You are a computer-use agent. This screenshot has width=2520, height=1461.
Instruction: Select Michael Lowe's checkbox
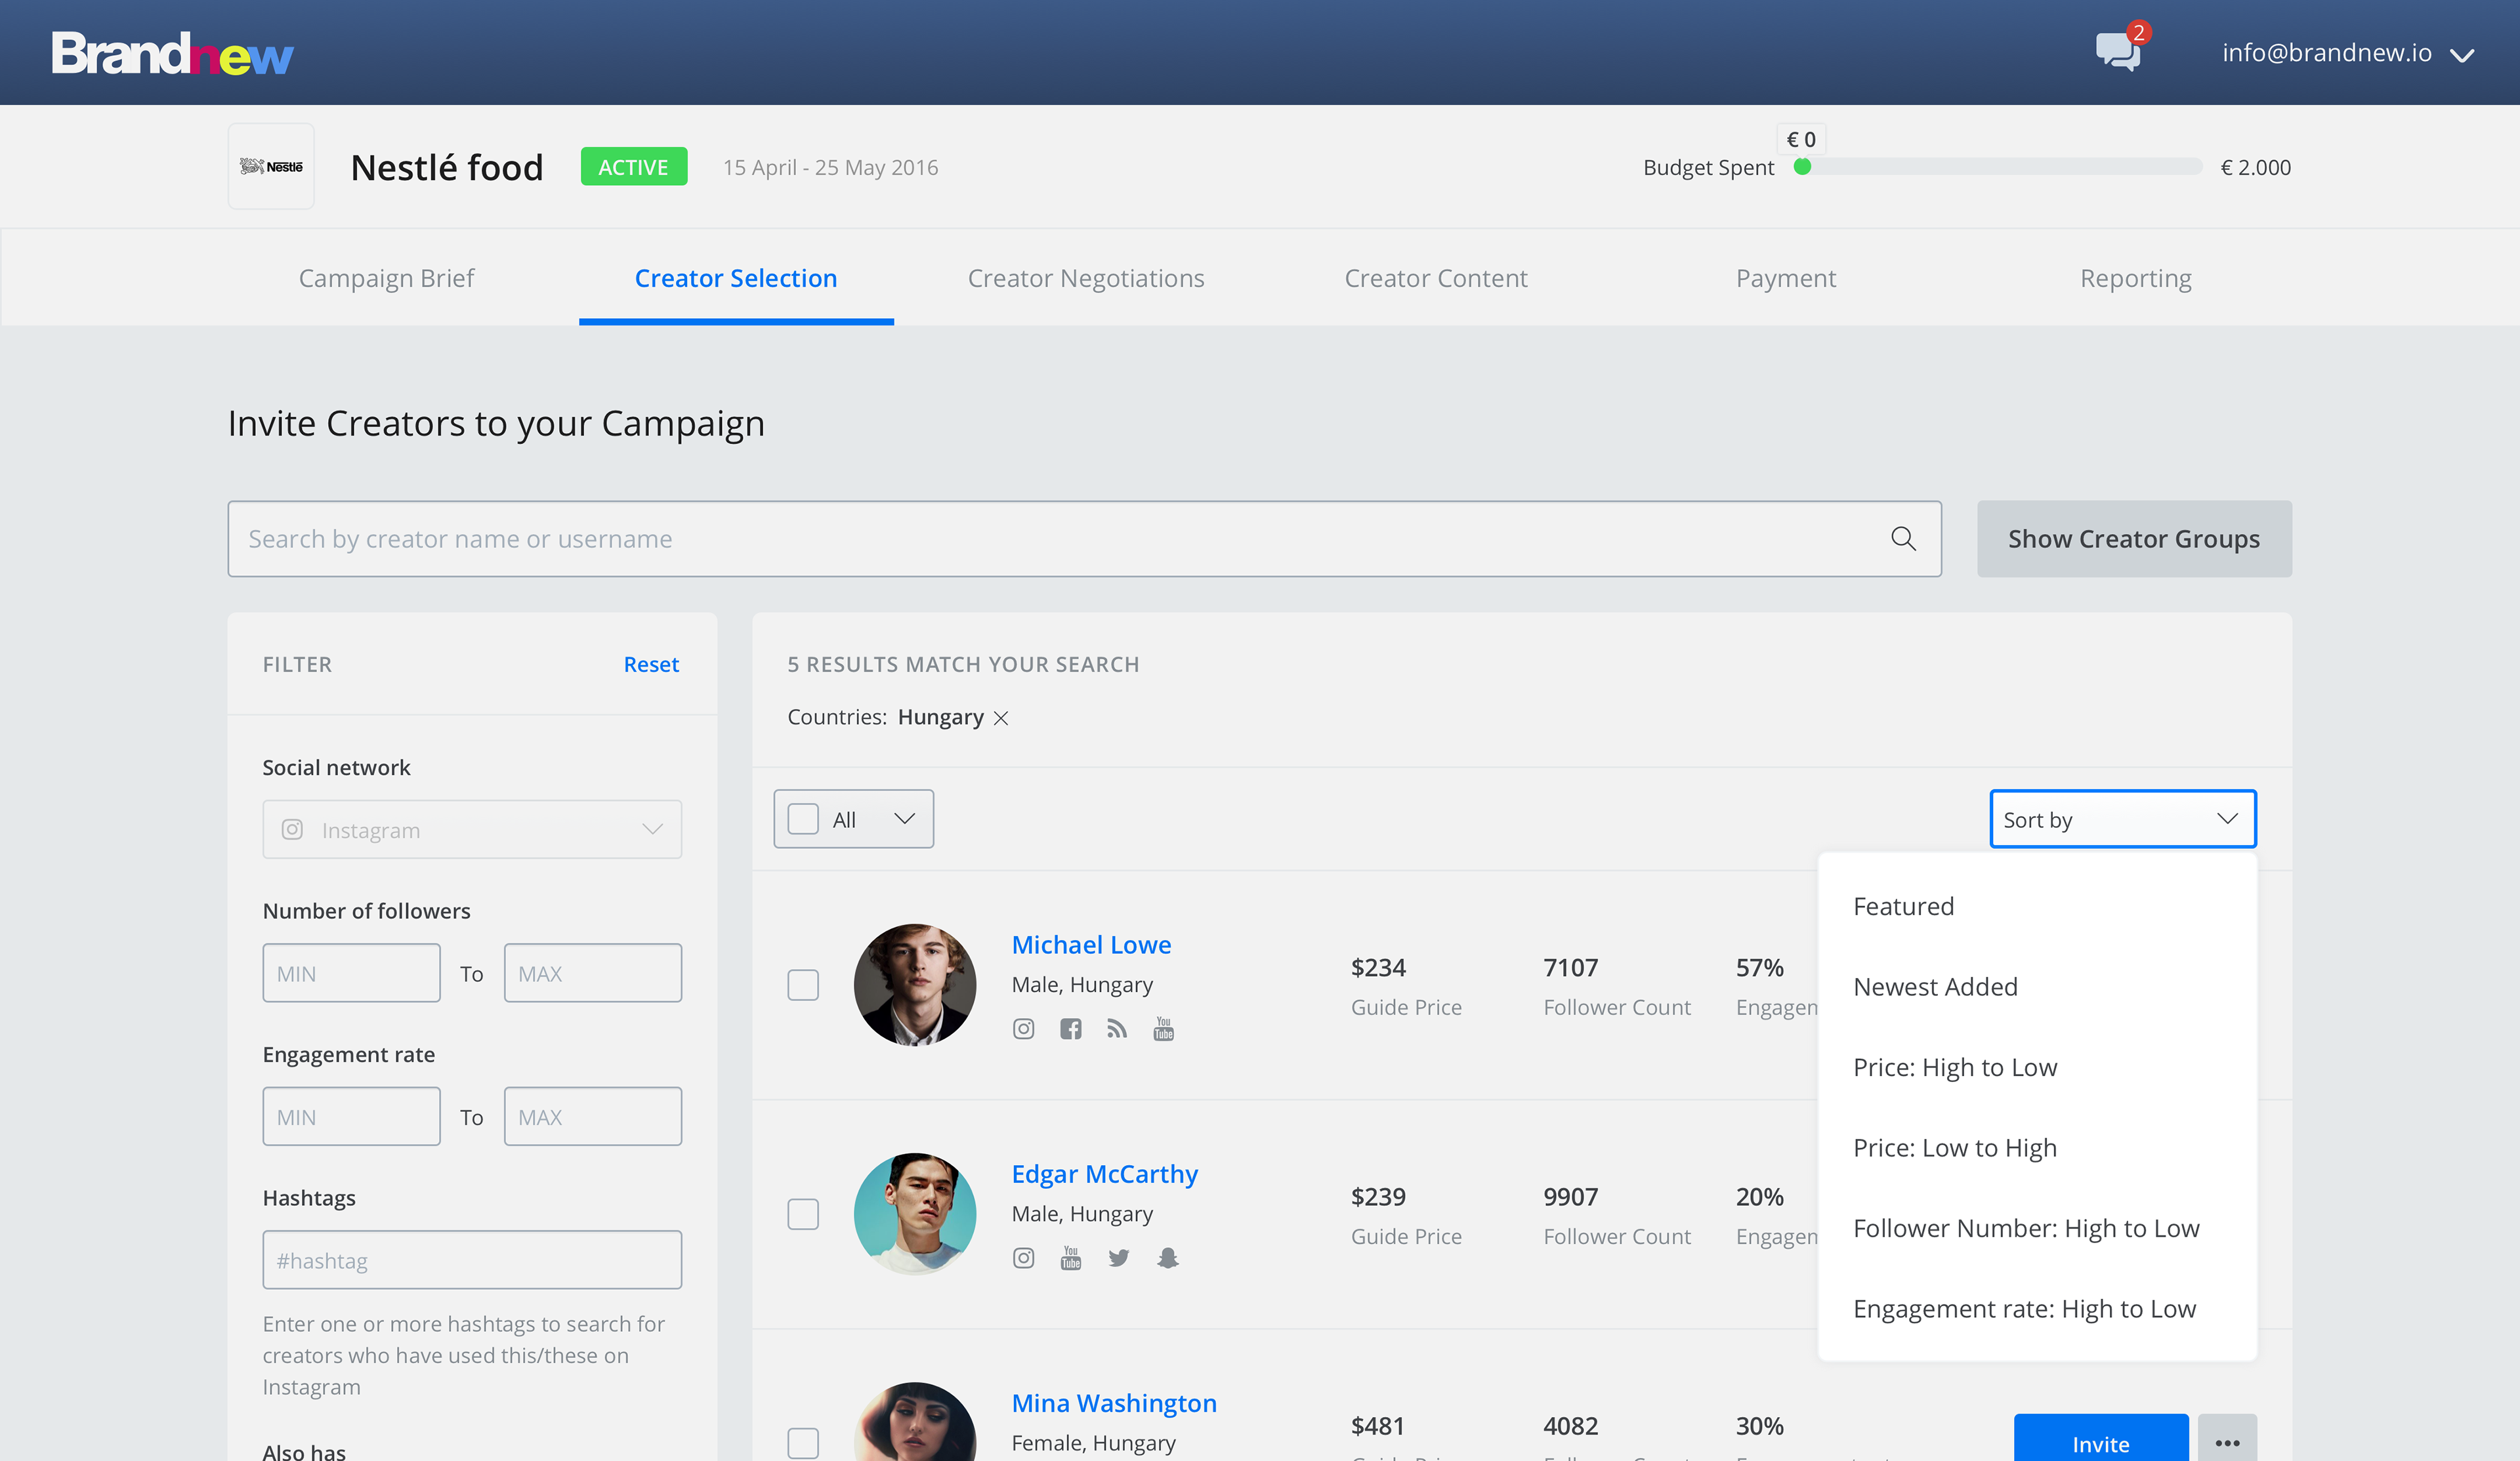pos(803,985)
